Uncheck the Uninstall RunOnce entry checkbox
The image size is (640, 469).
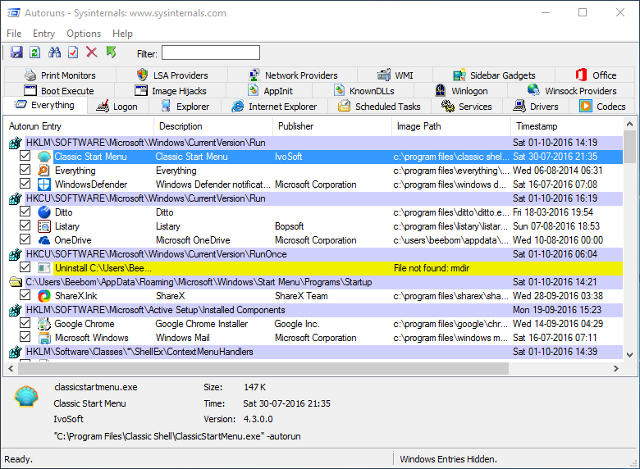point(25,267)
